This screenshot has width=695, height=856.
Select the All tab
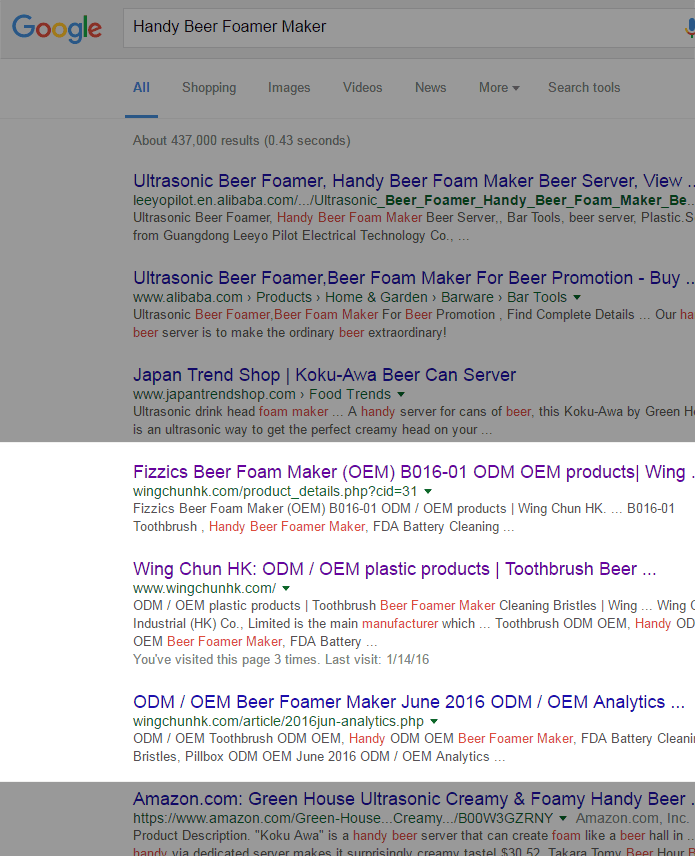pyautogui.click(x=141, y=87)
